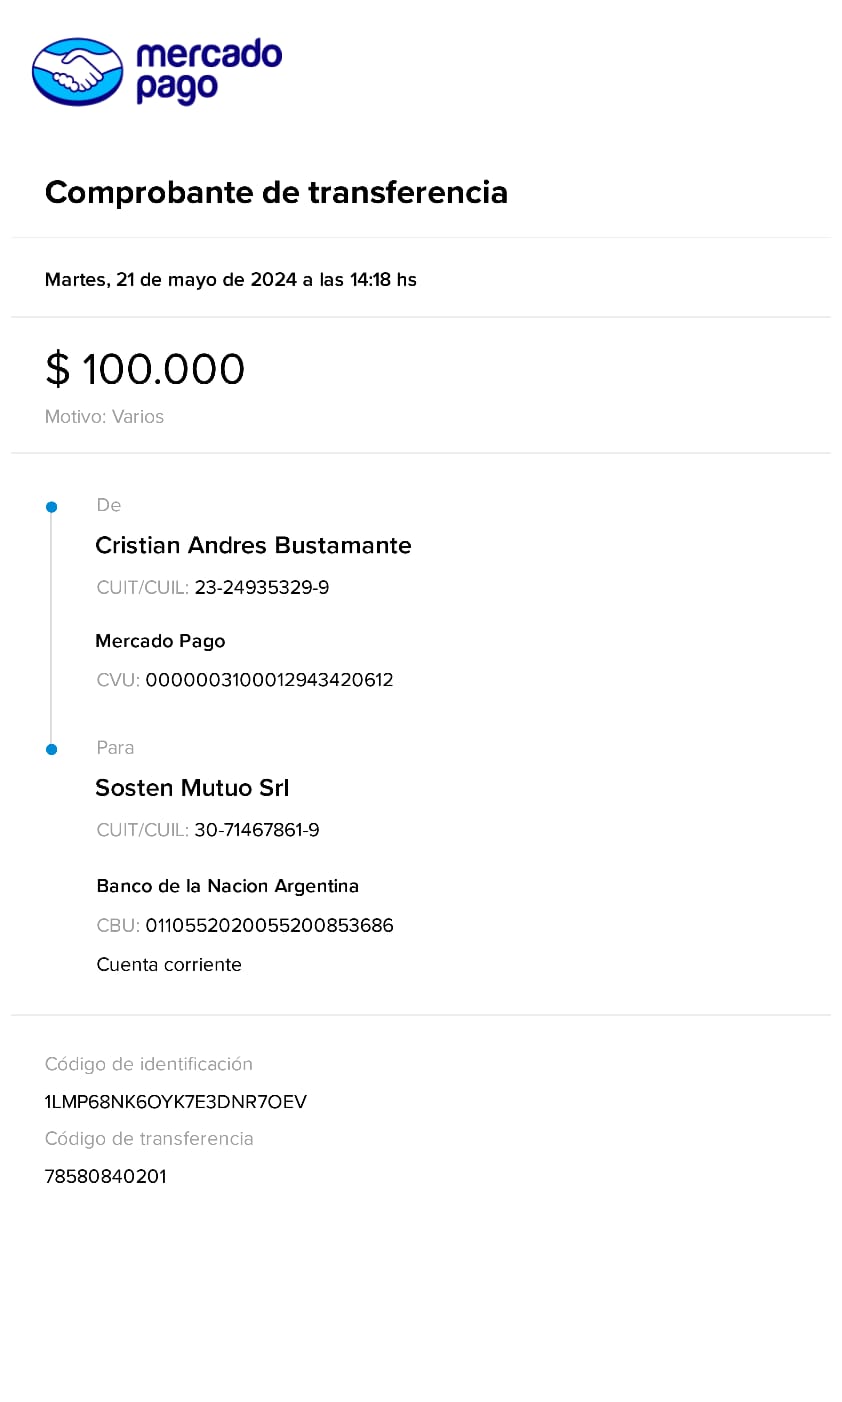Select the recipient CUIT/CUIL number 30-71467861-9
Image resolution: width=842 pixels, height=1402 pixels.
click(x=257, y=830)
